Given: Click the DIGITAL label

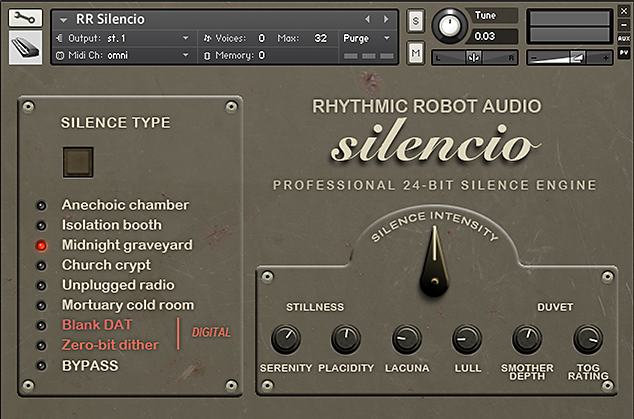Looking at the screenshot, I should click(x=211, y=332).
